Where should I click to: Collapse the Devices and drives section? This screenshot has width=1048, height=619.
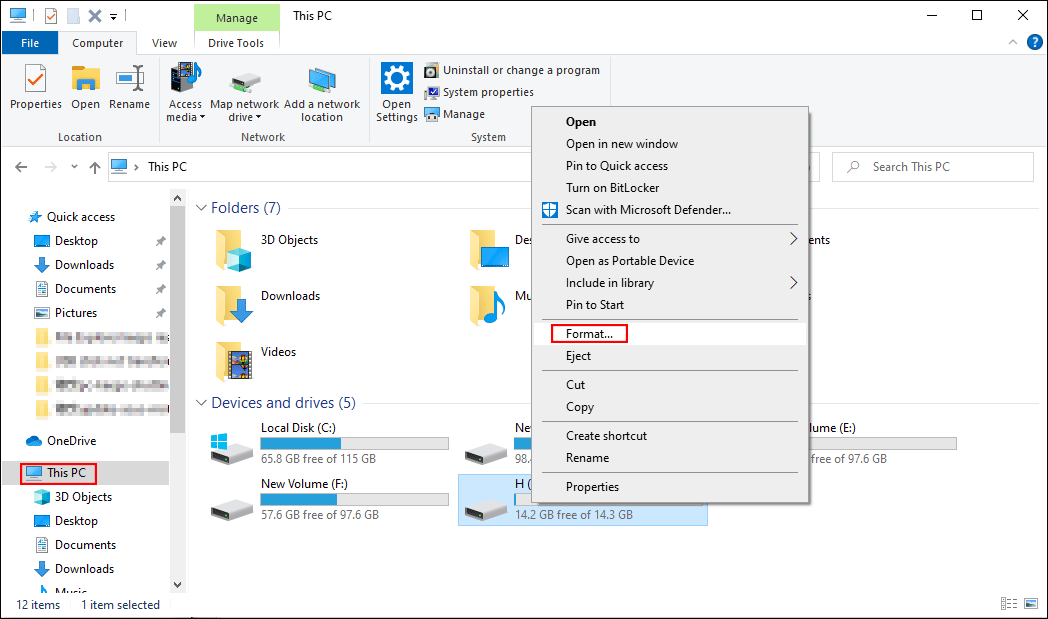pyautogui.click(x=201, y=402)
